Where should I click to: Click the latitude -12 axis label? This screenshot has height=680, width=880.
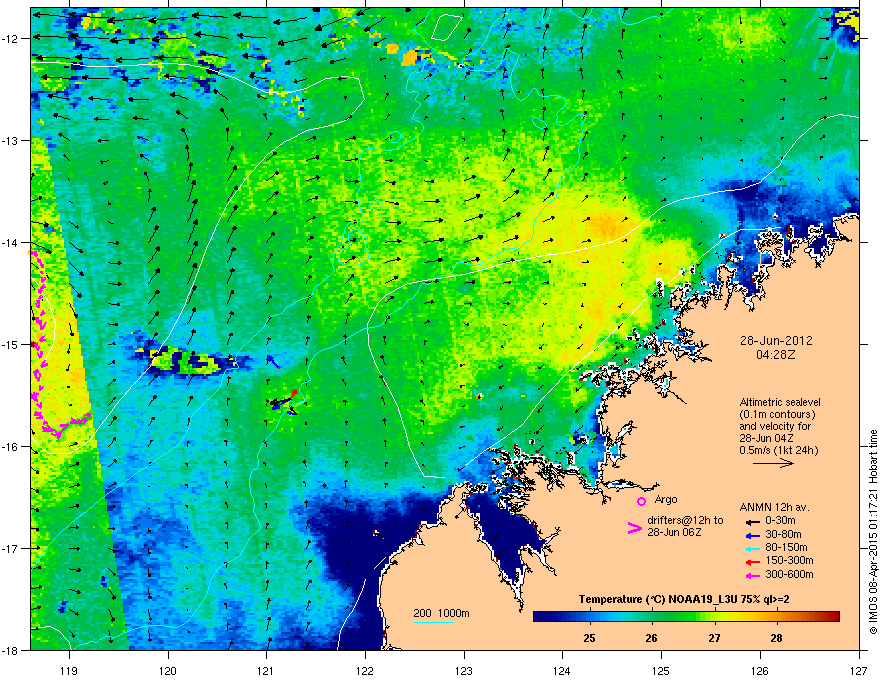pos(11,38)
